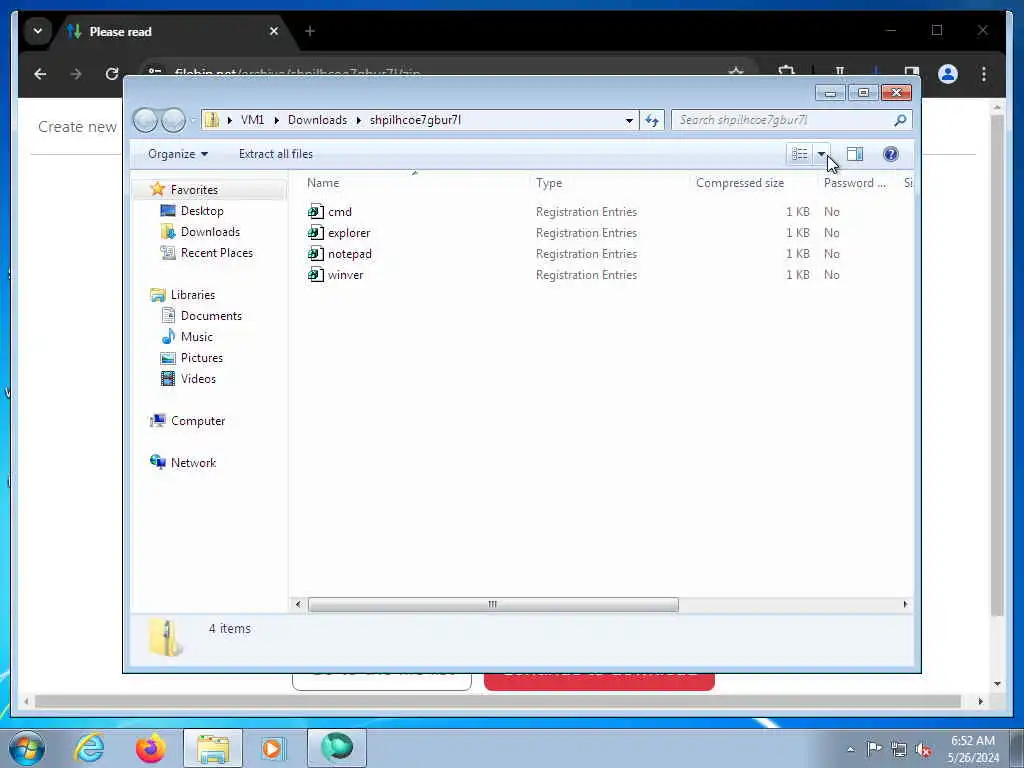Select Computer in navigation pane
The width and height of the screenshot is (1024, 768).
click(x=198, y=421)
